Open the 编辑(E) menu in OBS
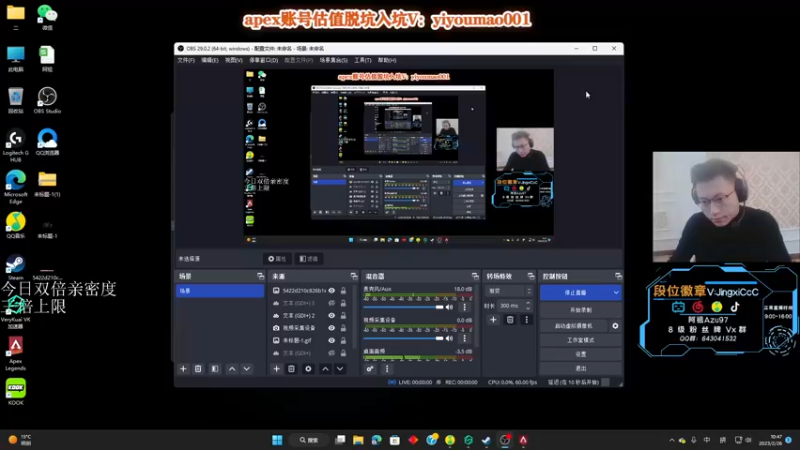Image resolution: width=800 pixels, height=450 pixels. tap(210, 60)
